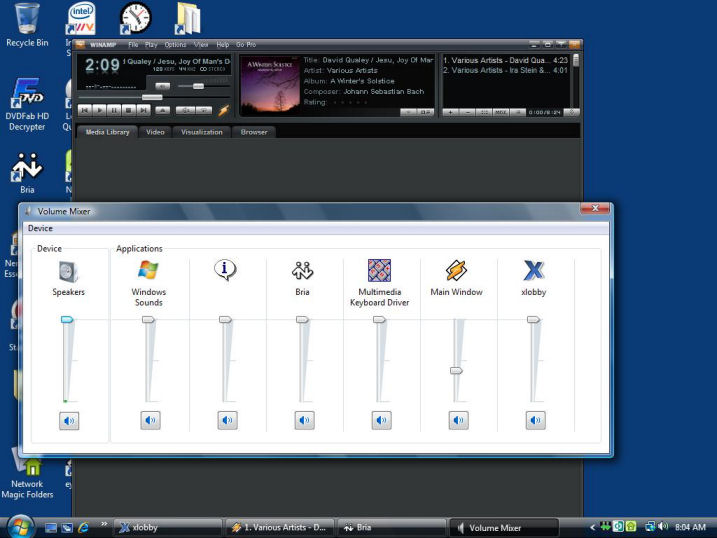
Task: Click the Windows Sounds flag icon
Action: coord(148,270)
